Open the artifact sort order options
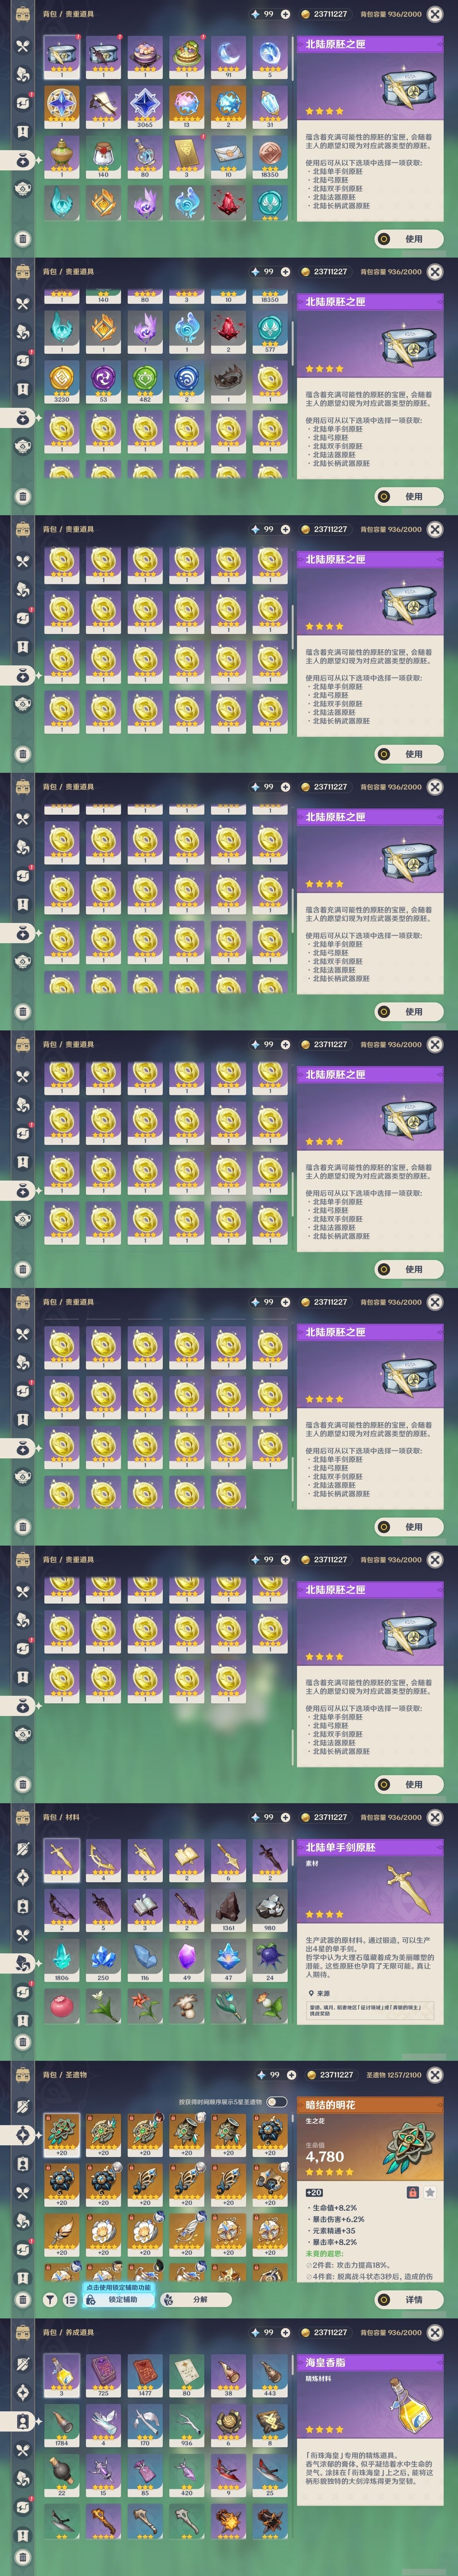The image size is (458, 2576). pos(70,2299)
